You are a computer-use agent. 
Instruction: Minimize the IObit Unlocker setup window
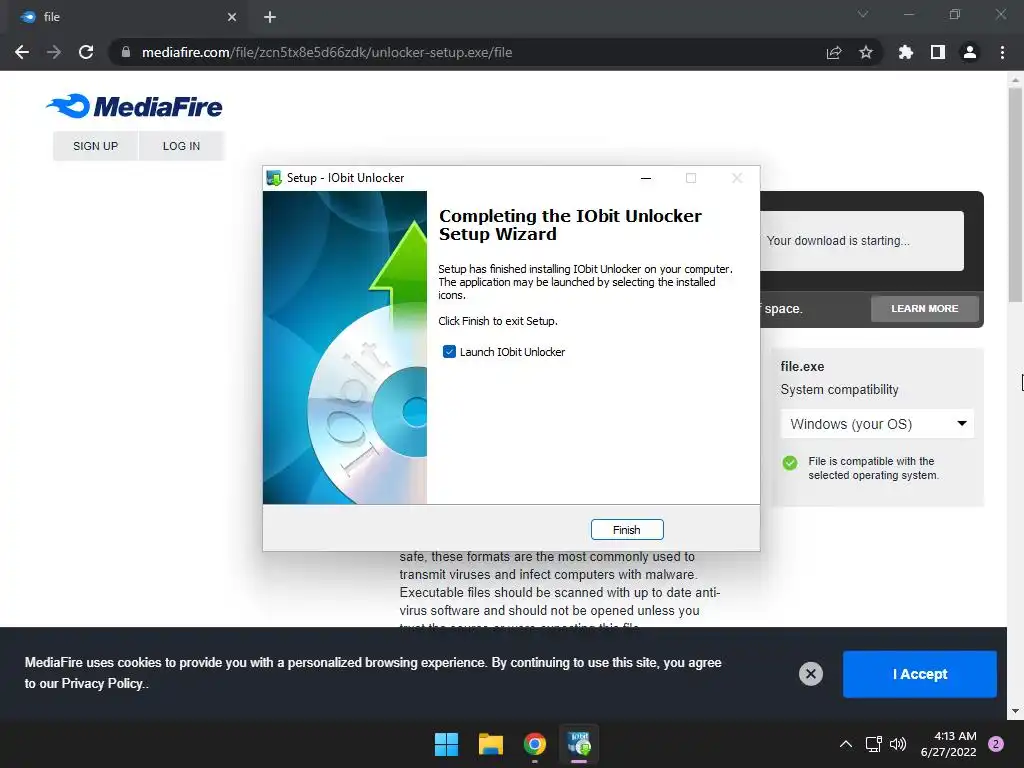646,178
